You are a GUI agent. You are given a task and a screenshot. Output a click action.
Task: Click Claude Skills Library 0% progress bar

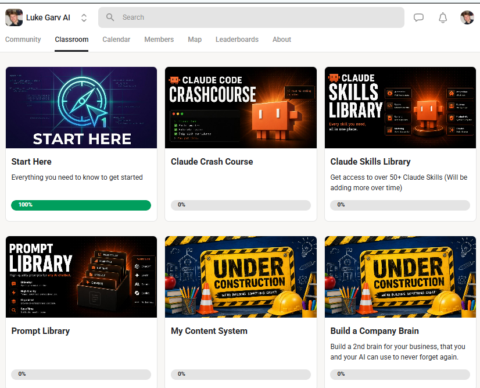coord(400,205)
